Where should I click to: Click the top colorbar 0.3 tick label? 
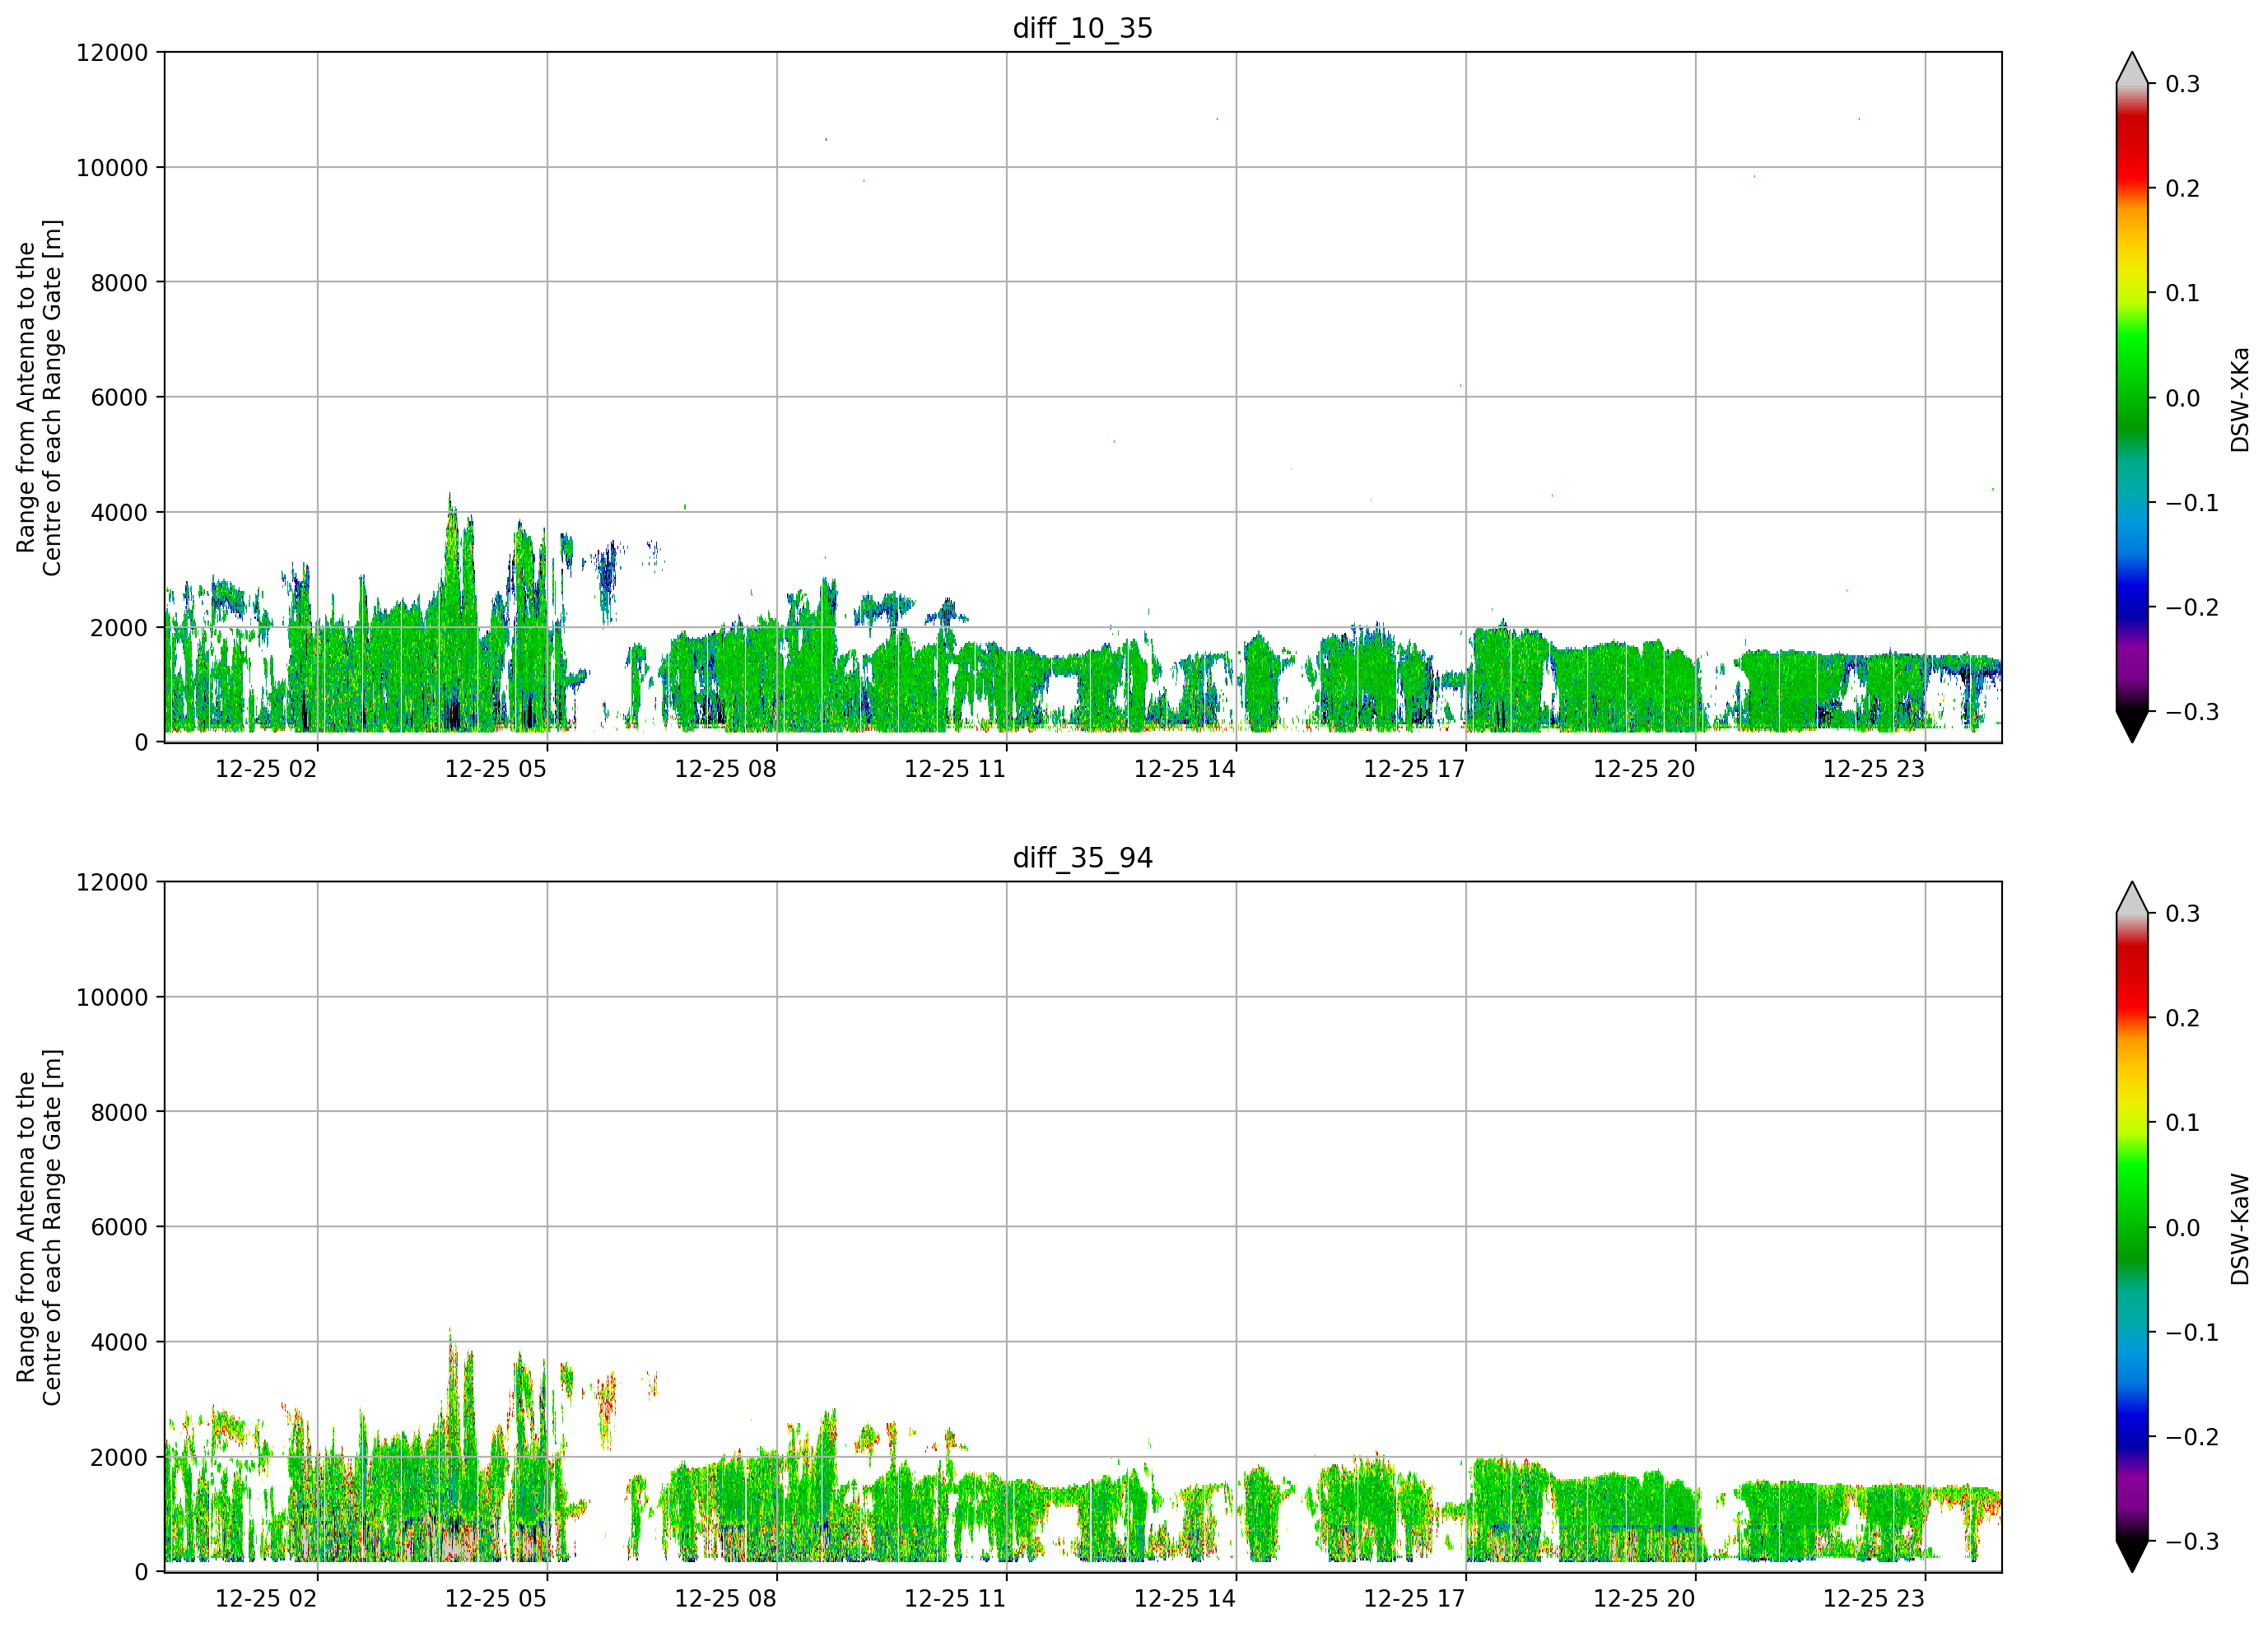tap(2183, 84)
